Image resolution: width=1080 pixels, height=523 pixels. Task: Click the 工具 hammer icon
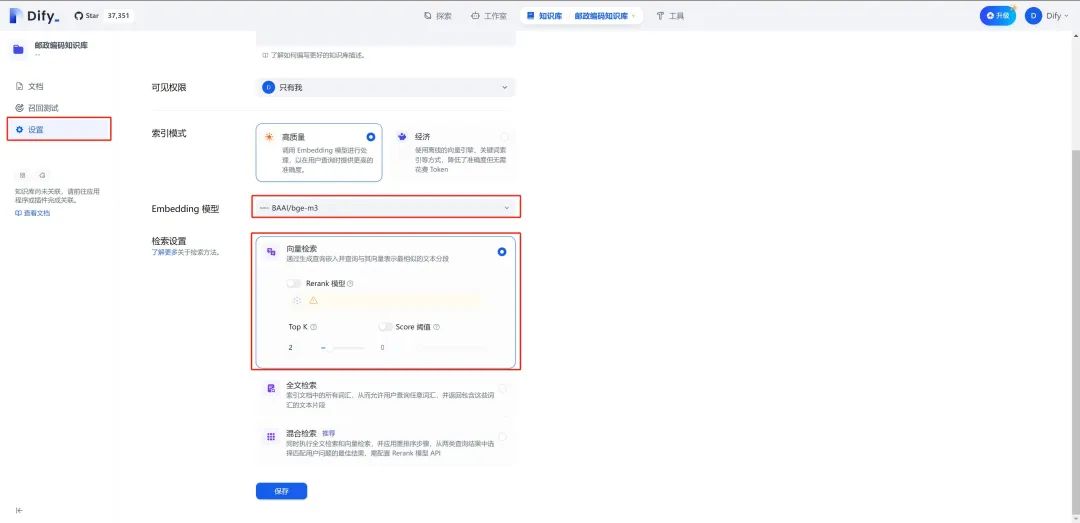coord(660,15)
